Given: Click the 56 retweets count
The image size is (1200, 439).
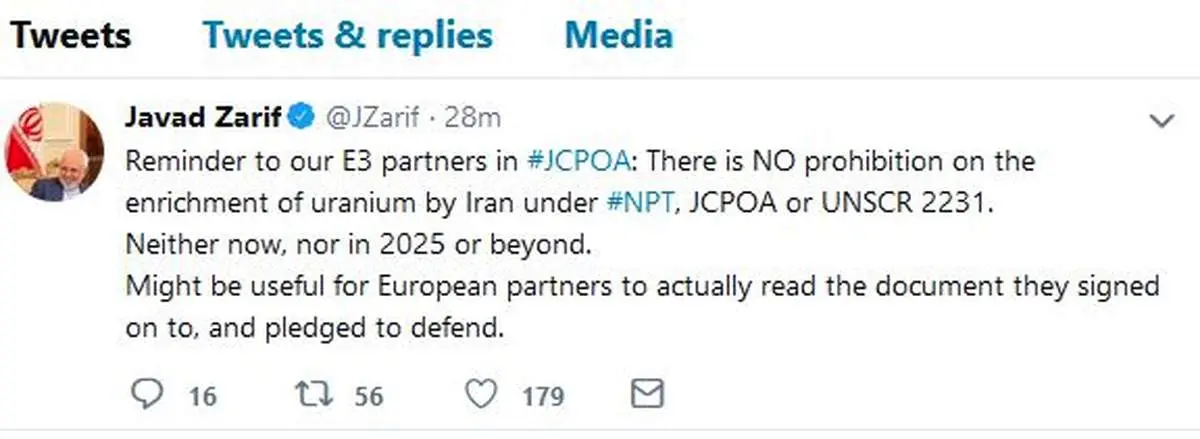Looking at the screenshot, I should pyautogui.click(x=369, y=396).
